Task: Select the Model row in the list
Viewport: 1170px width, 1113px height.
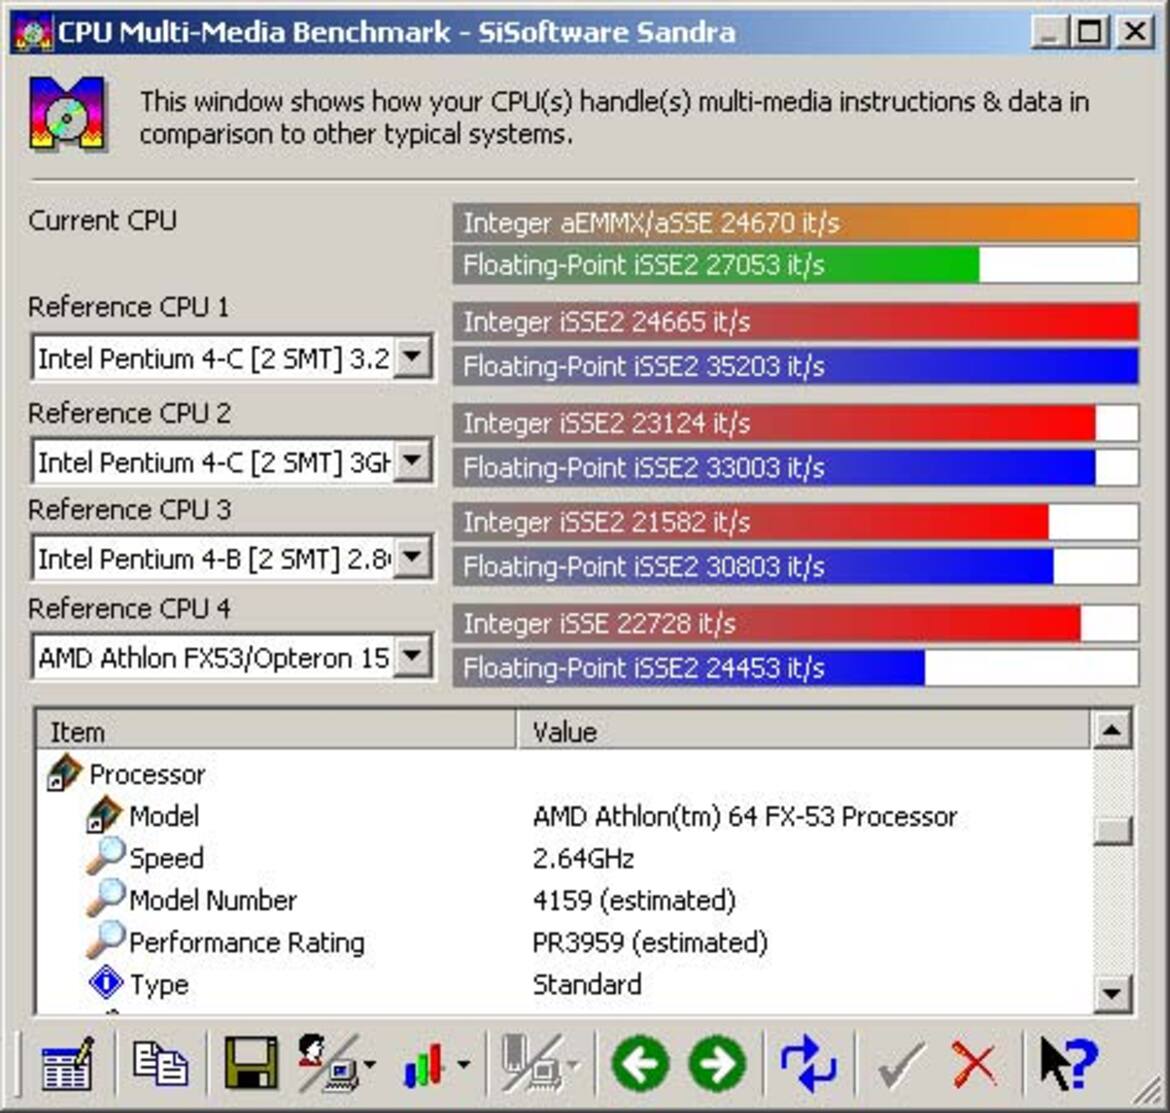Action: pos(563,816)
